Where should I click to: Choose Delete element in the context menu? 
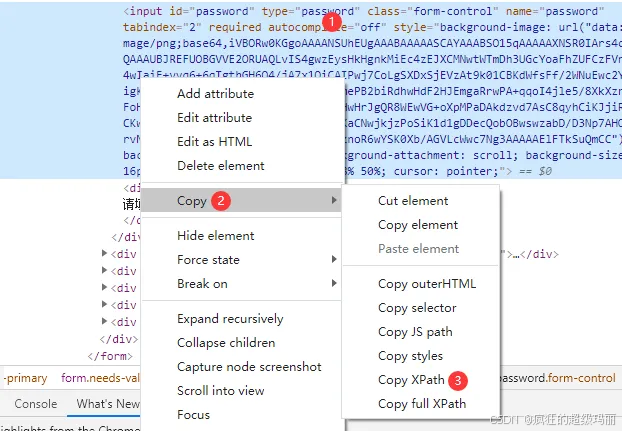point(221,166)
